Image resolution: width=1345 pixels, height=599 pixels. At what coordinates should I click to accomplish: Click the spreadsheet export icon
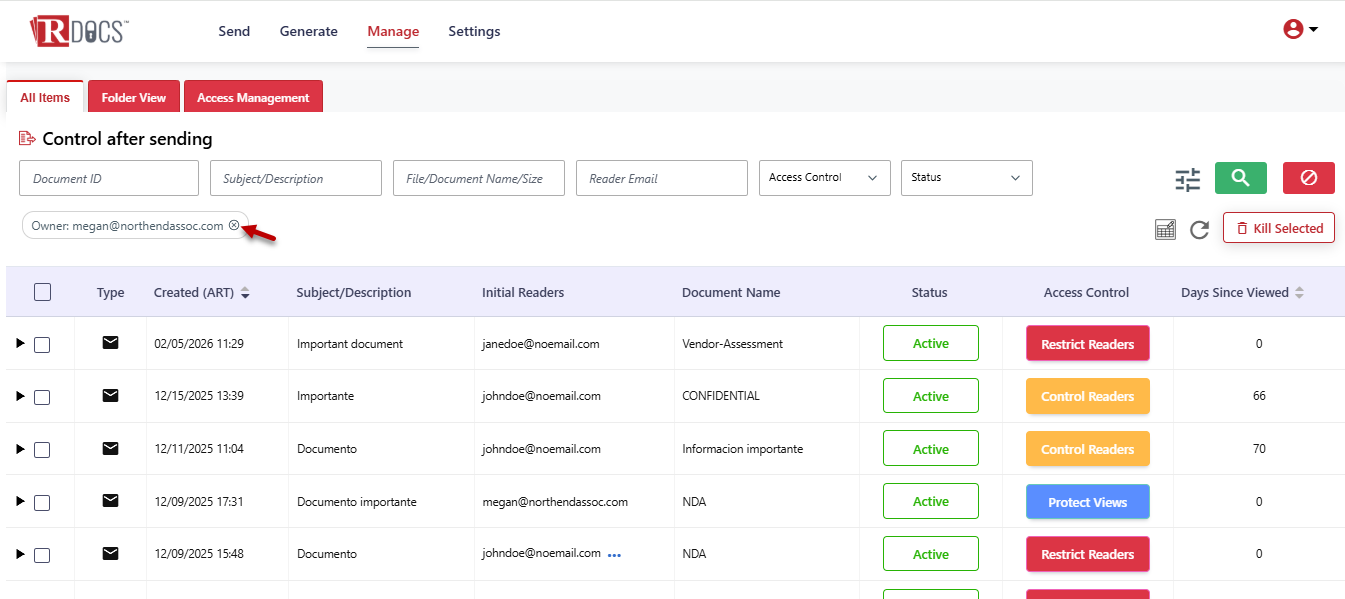pos(1165,230)
